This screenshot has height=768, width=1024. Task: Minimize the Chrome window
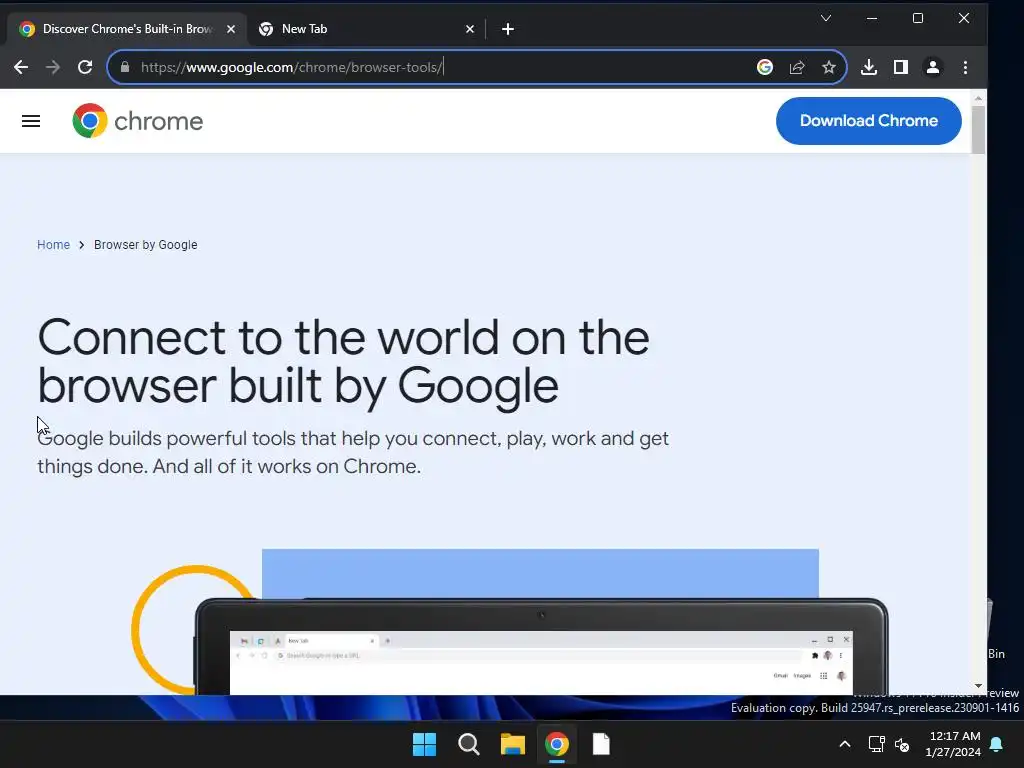(872, 18)
